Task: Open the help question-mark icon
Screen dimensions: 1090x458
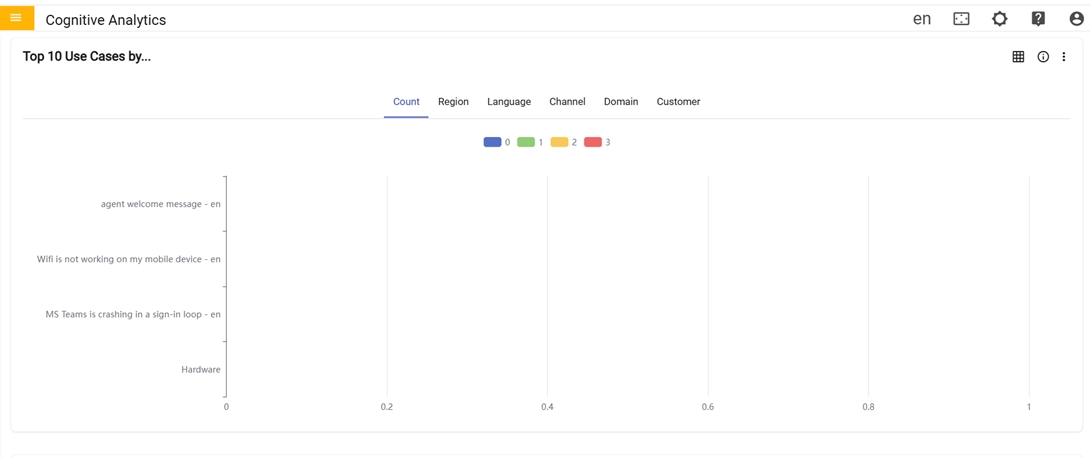Action: pos(1038,19)
